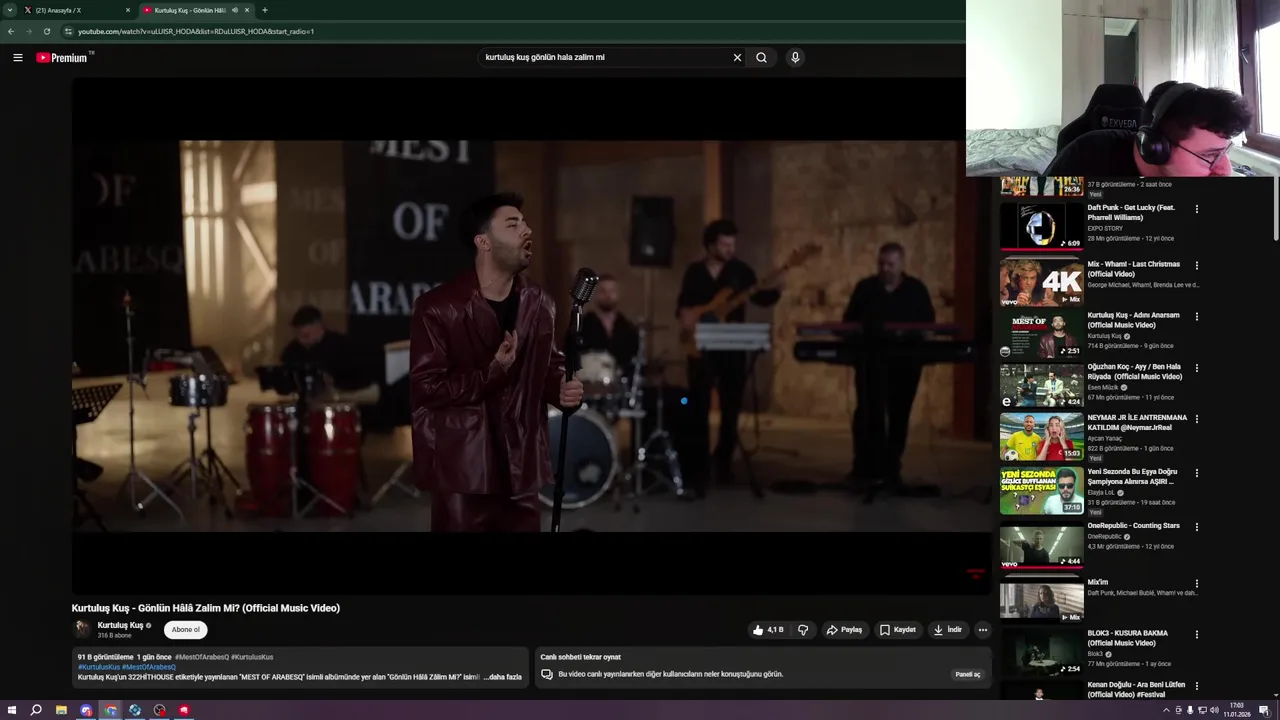
Task: Mute the YouTube tab via speaker icon
Action: tap(235, 10)
